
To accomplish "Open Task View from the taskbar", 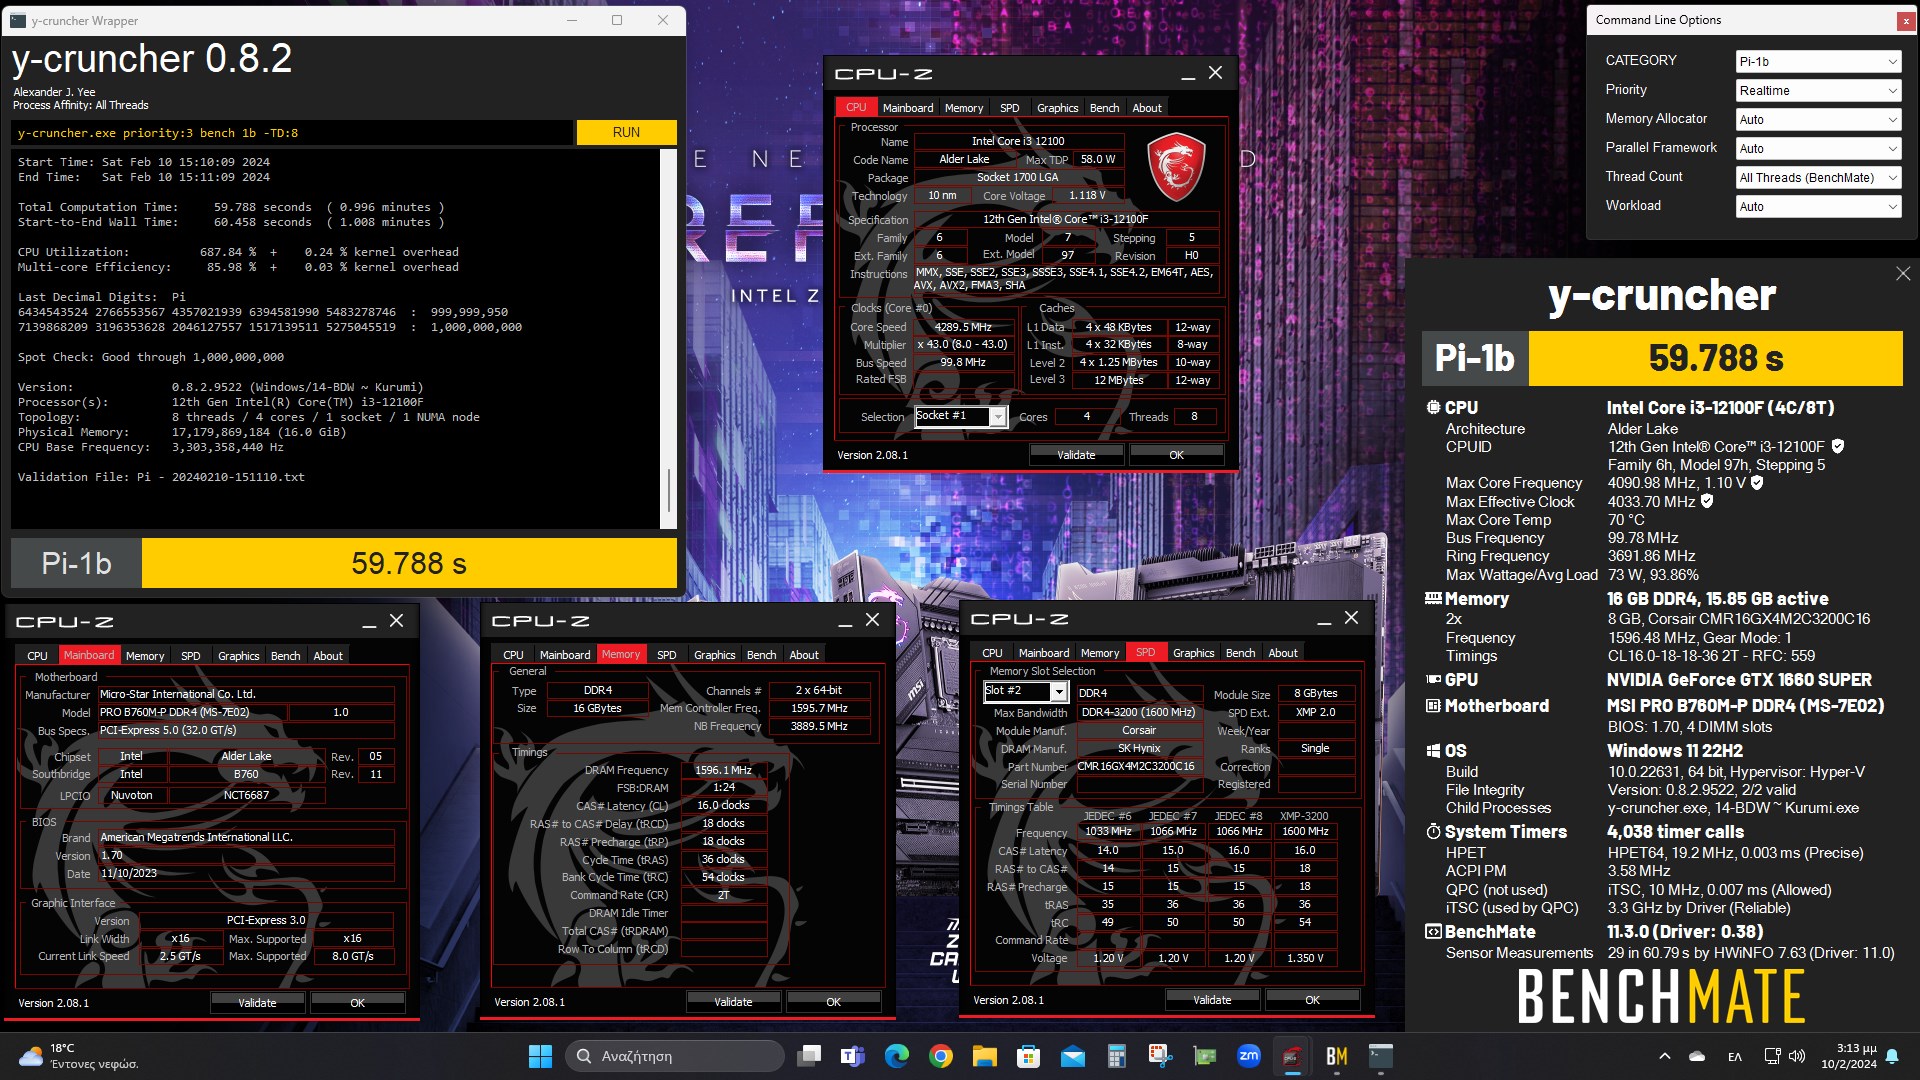I will click(x=809, y=1056).
